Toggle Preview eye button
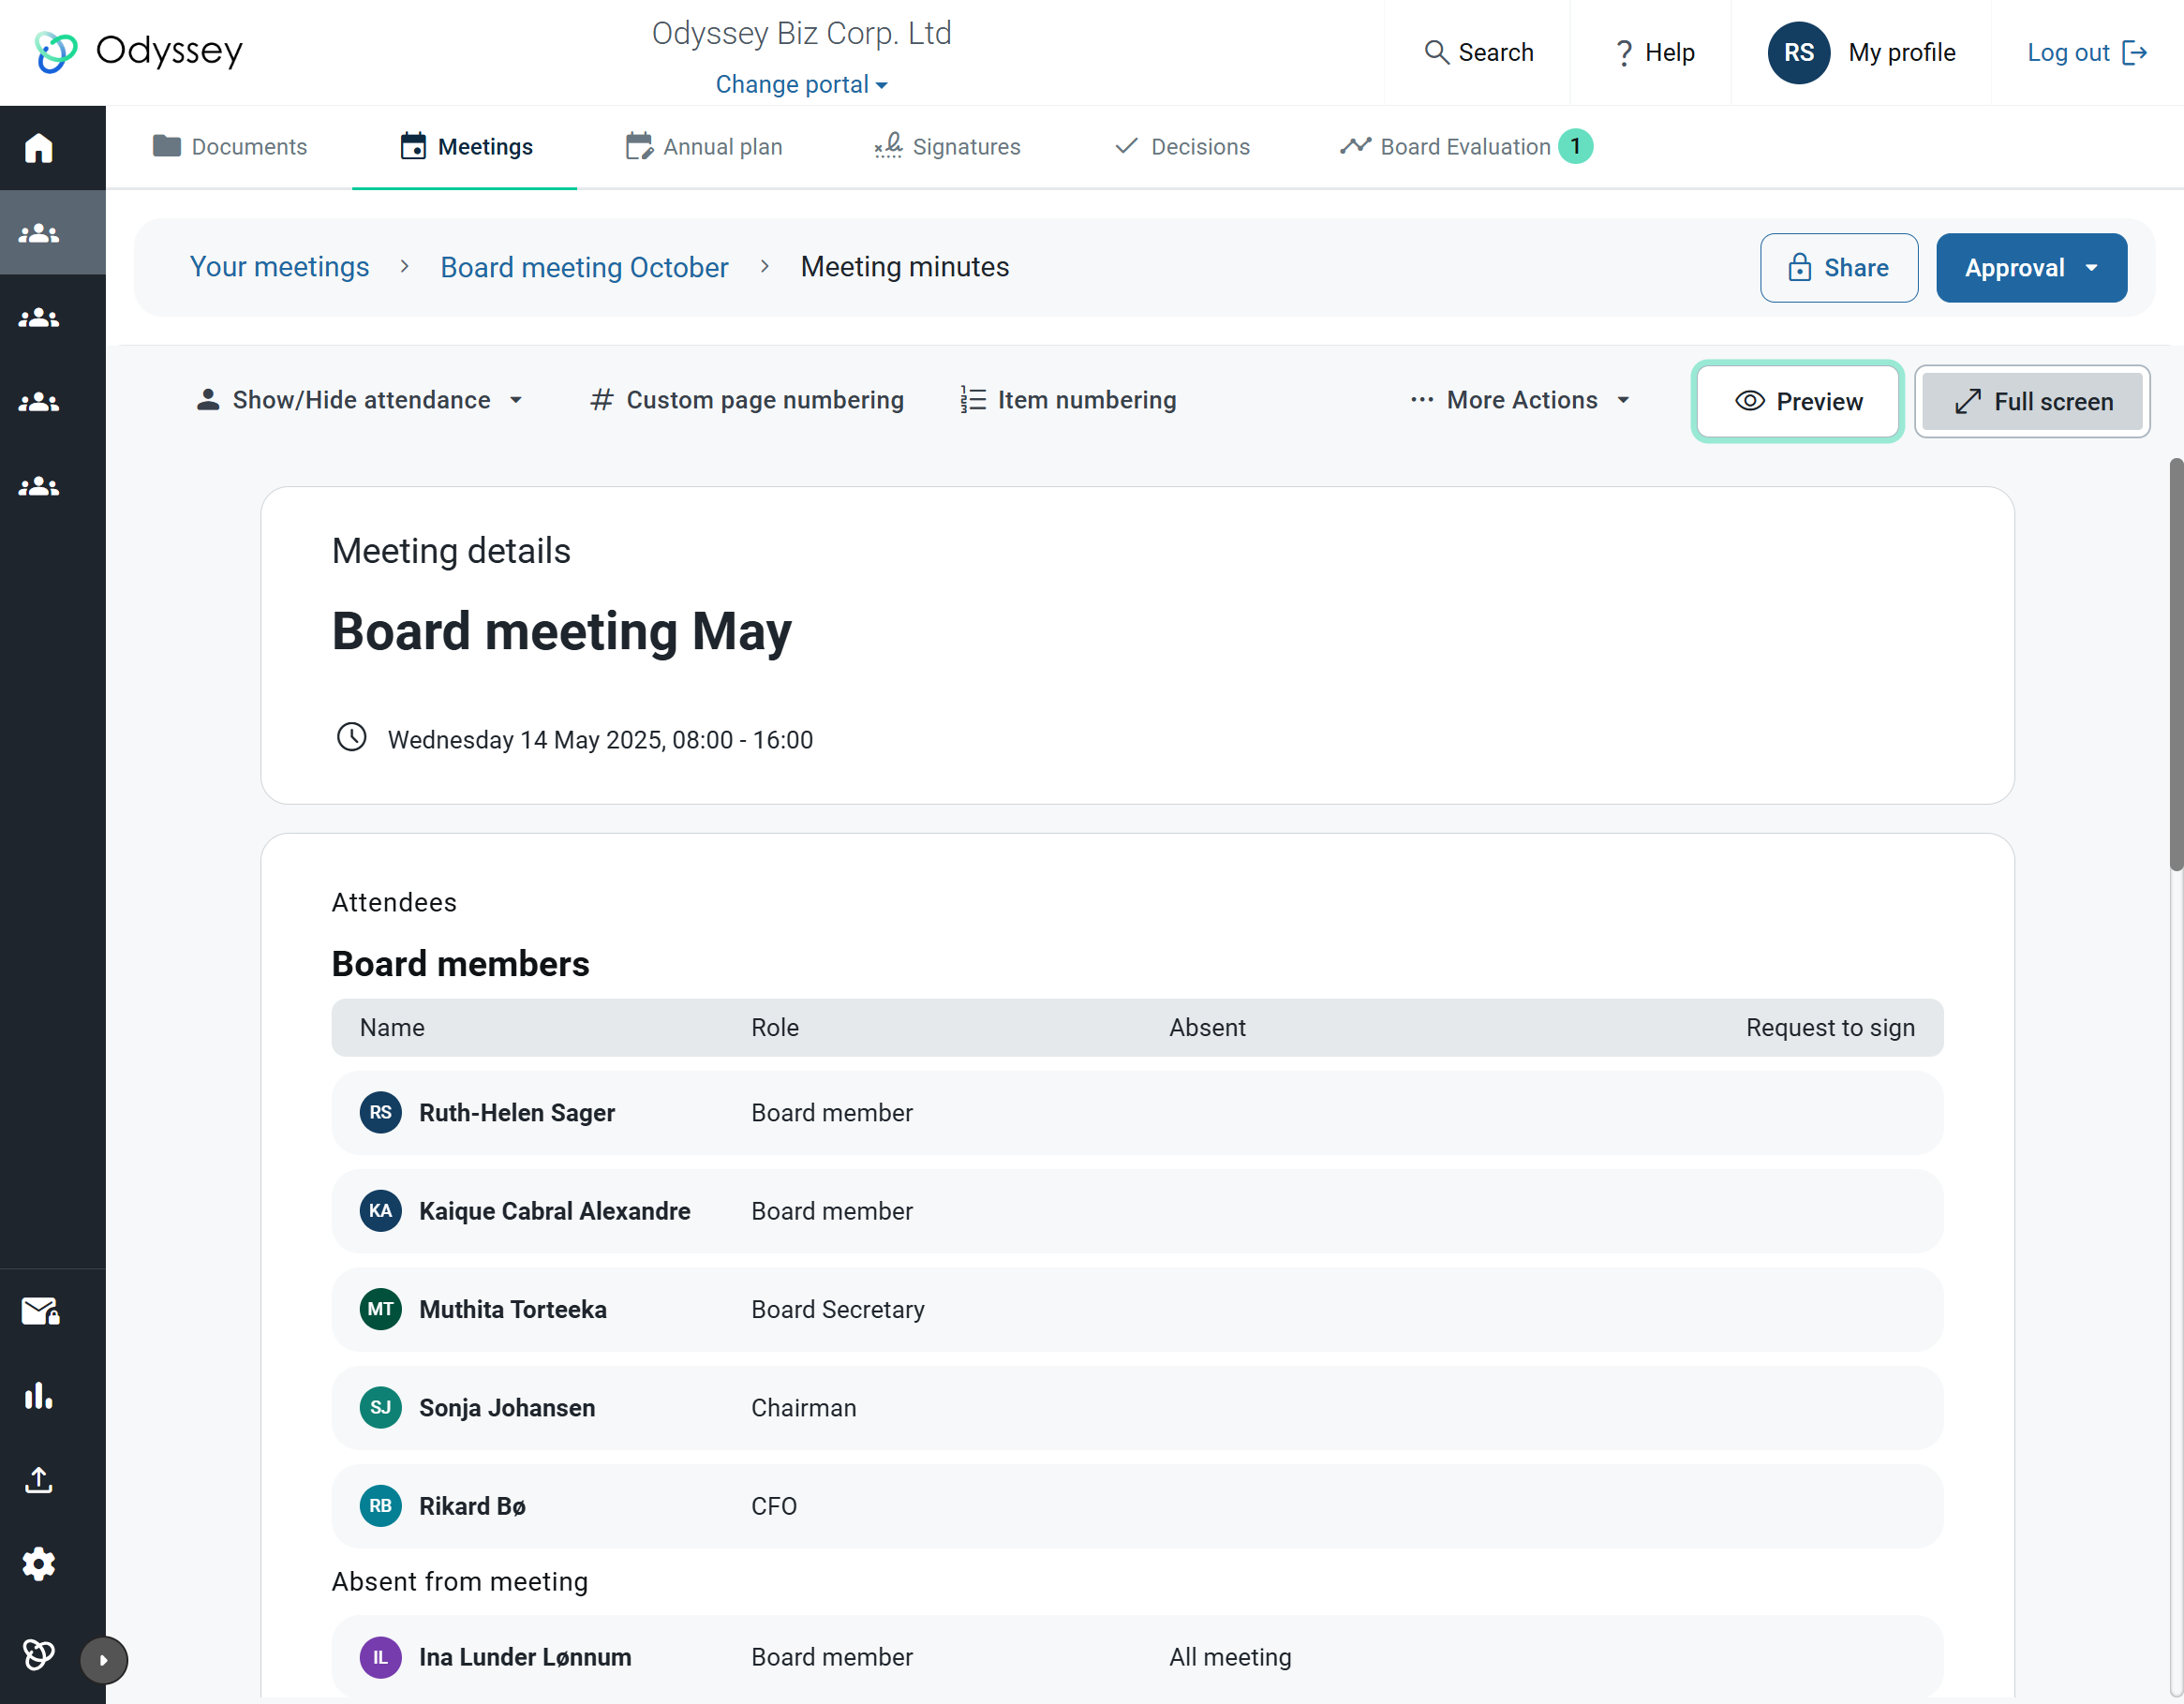The height and width of the screenshot is (1704, 2184). tap(1797, 401)
